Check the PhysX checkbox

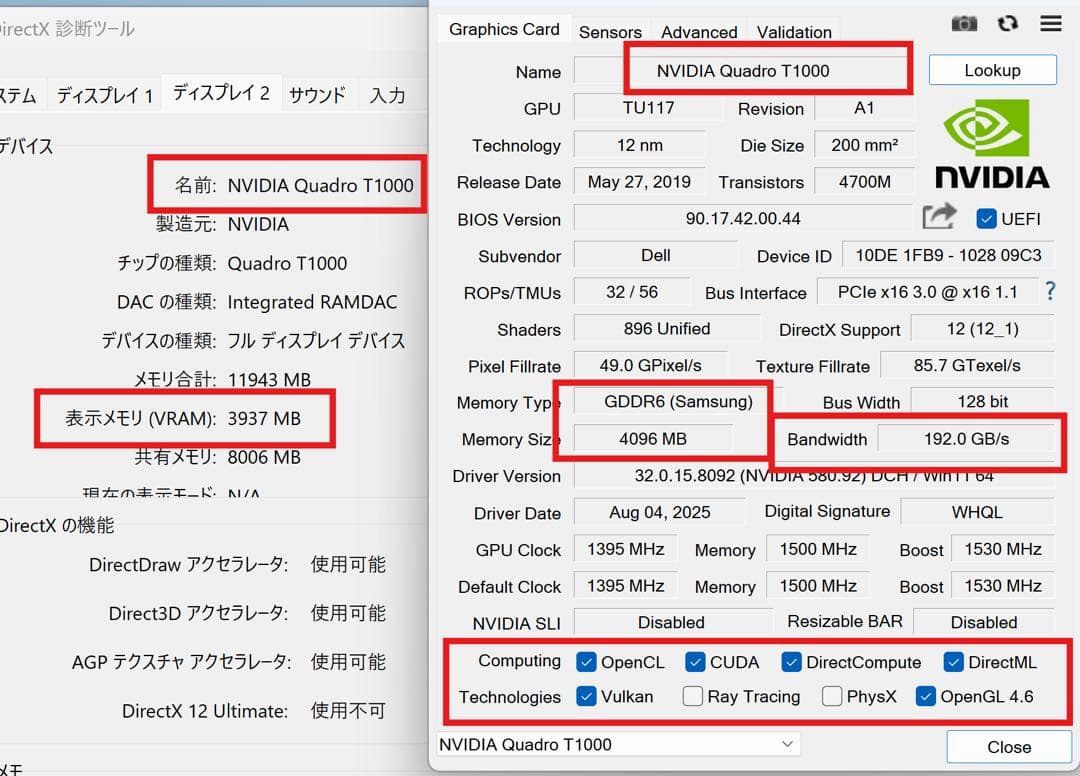(831, 696)
